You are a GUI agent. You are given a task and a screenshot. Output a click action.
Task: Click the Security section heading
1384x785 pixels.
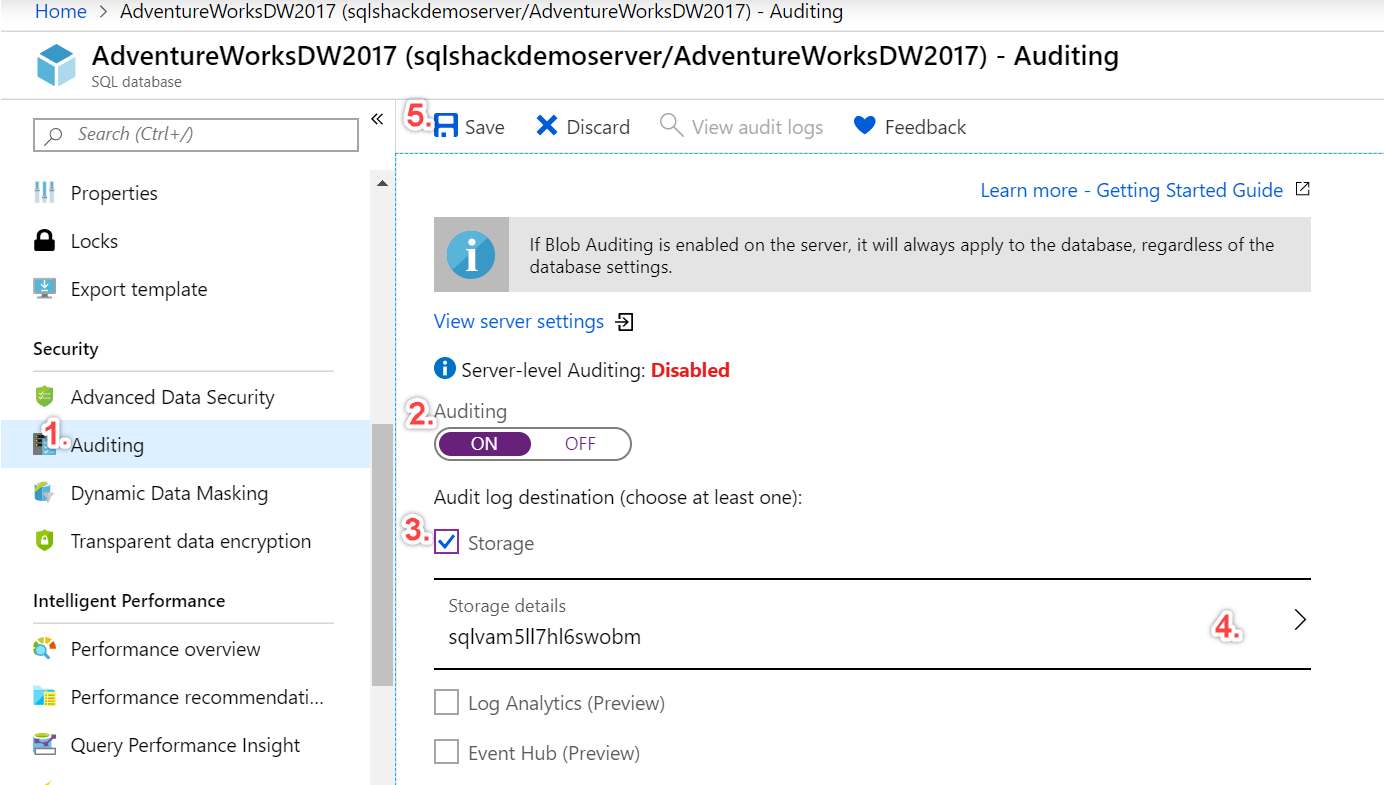65,348
